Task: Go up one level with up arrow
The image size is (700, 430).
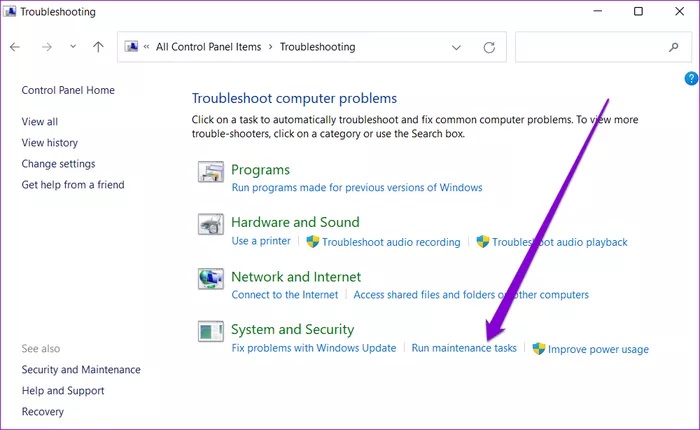Action: 98,47
